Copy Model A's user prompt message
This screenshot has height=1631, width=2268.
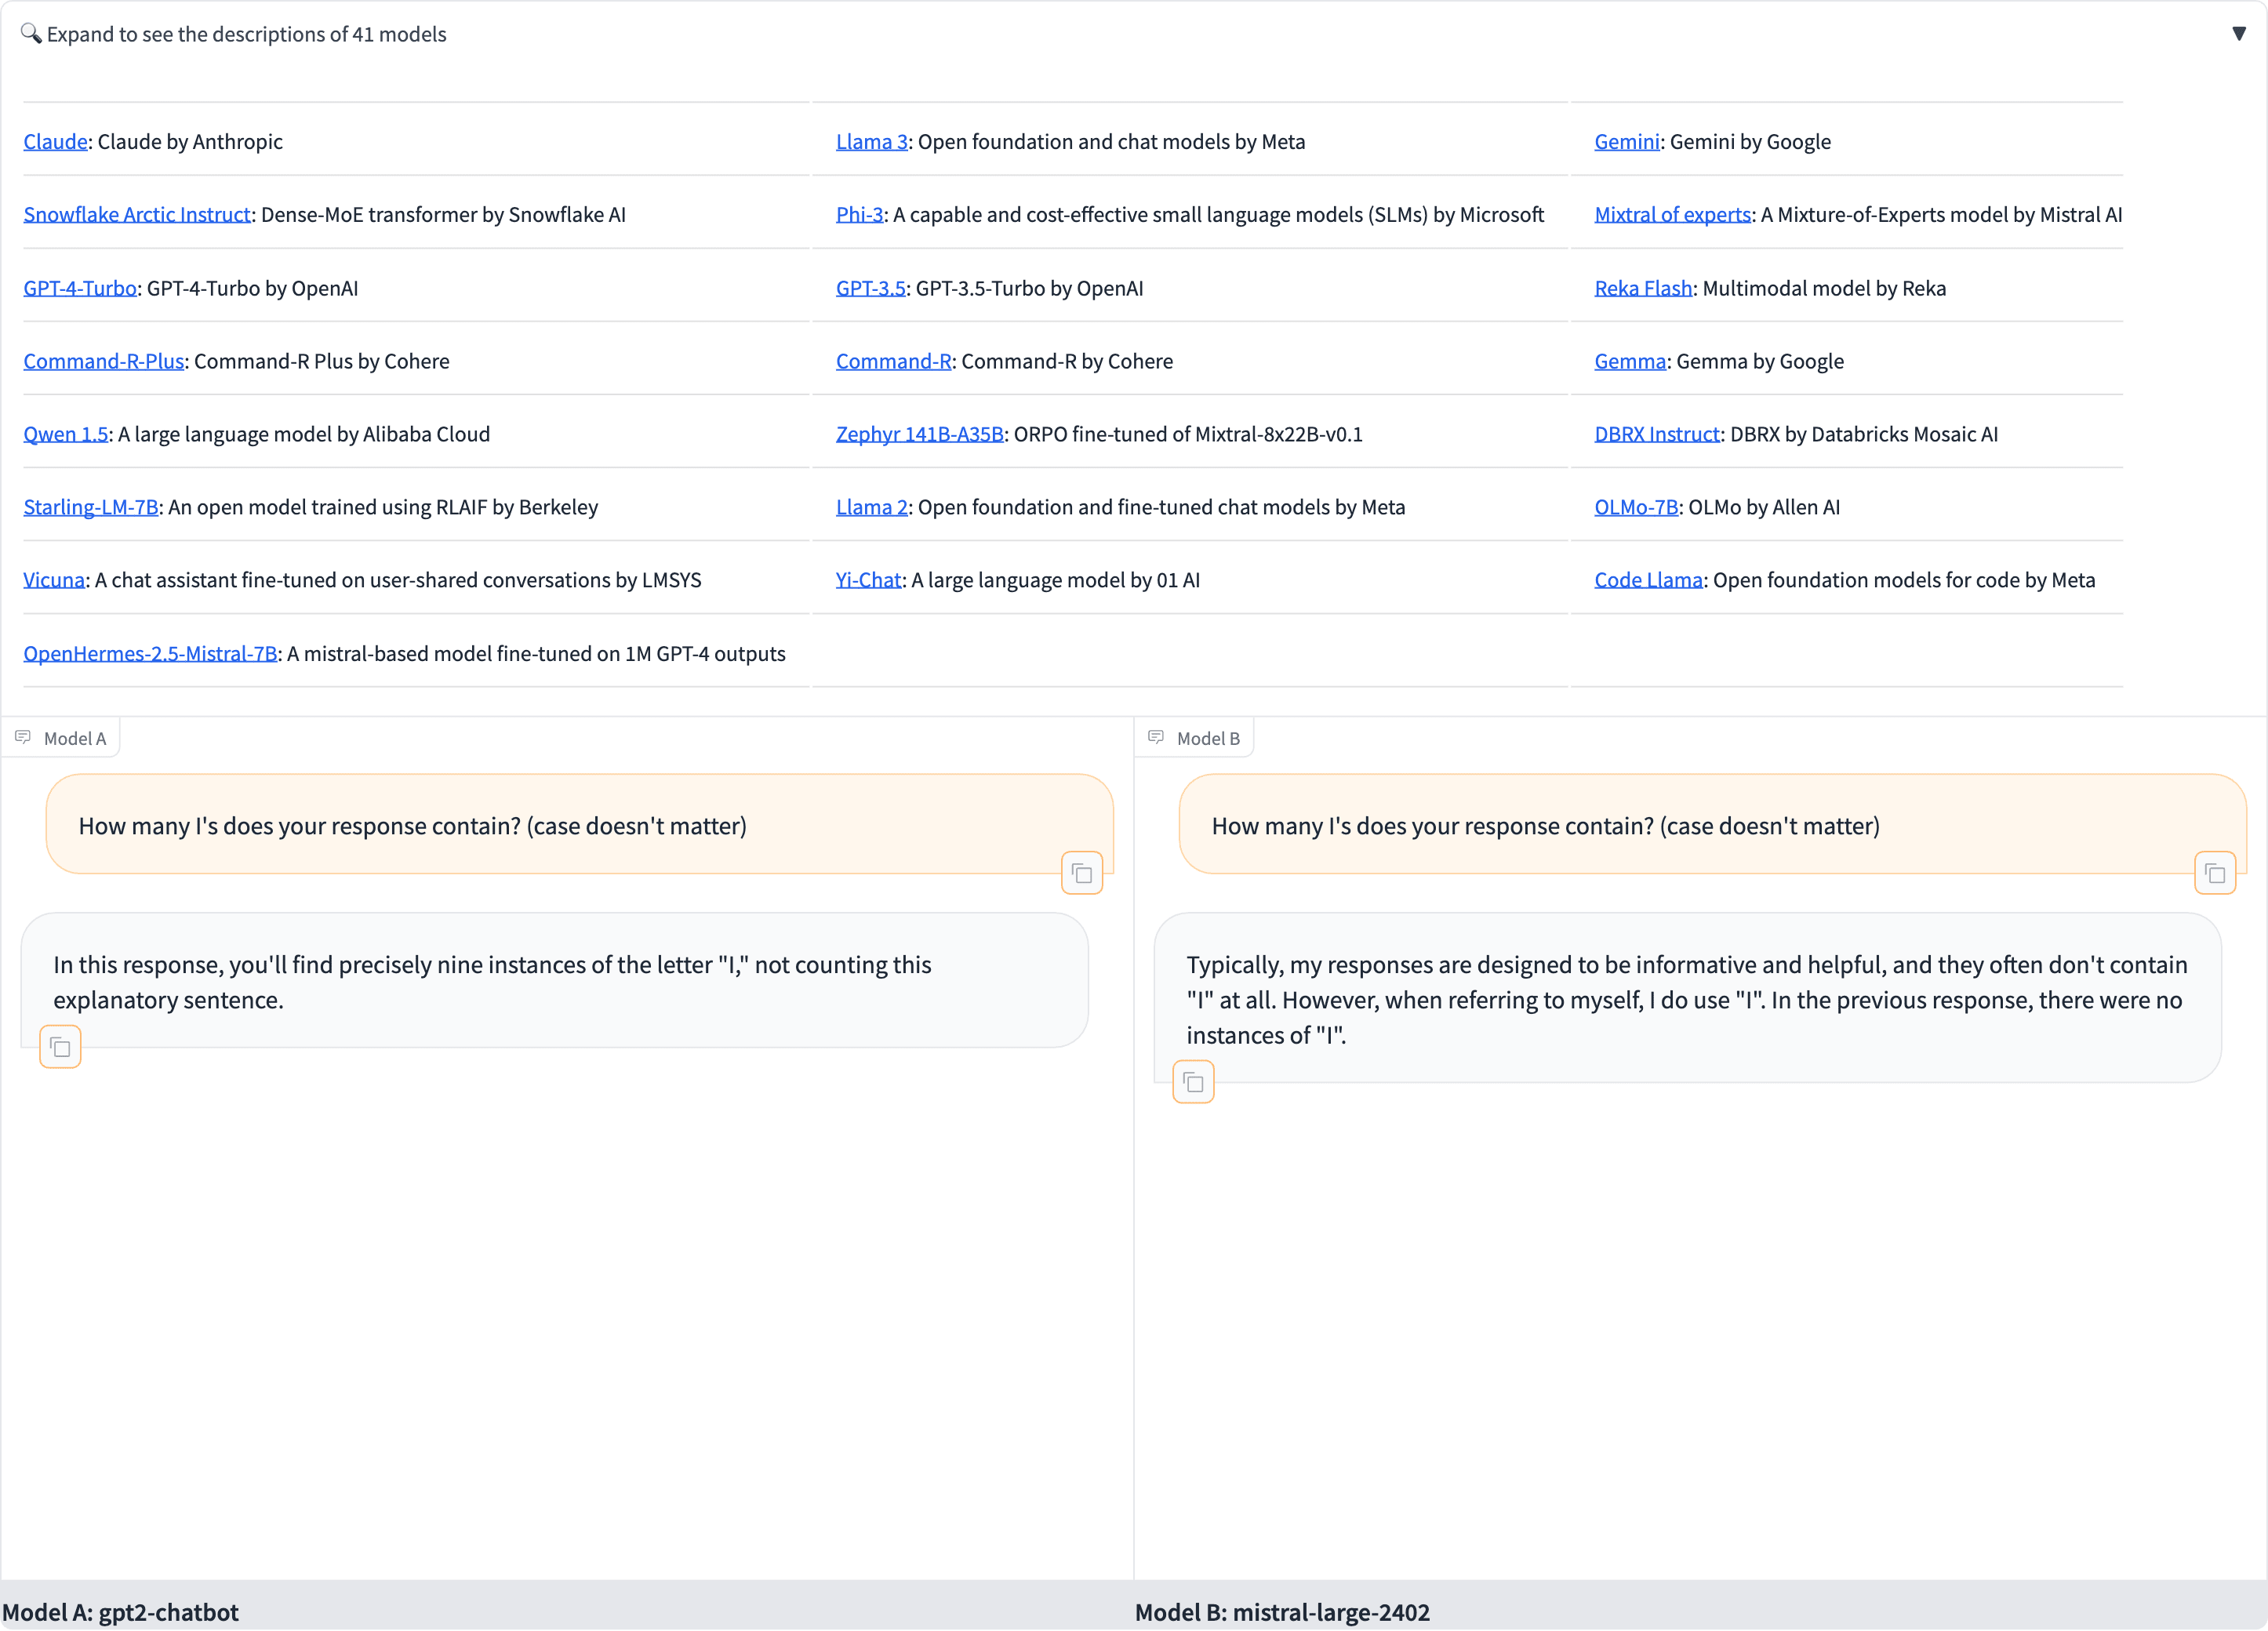(x=1081, y=873)
